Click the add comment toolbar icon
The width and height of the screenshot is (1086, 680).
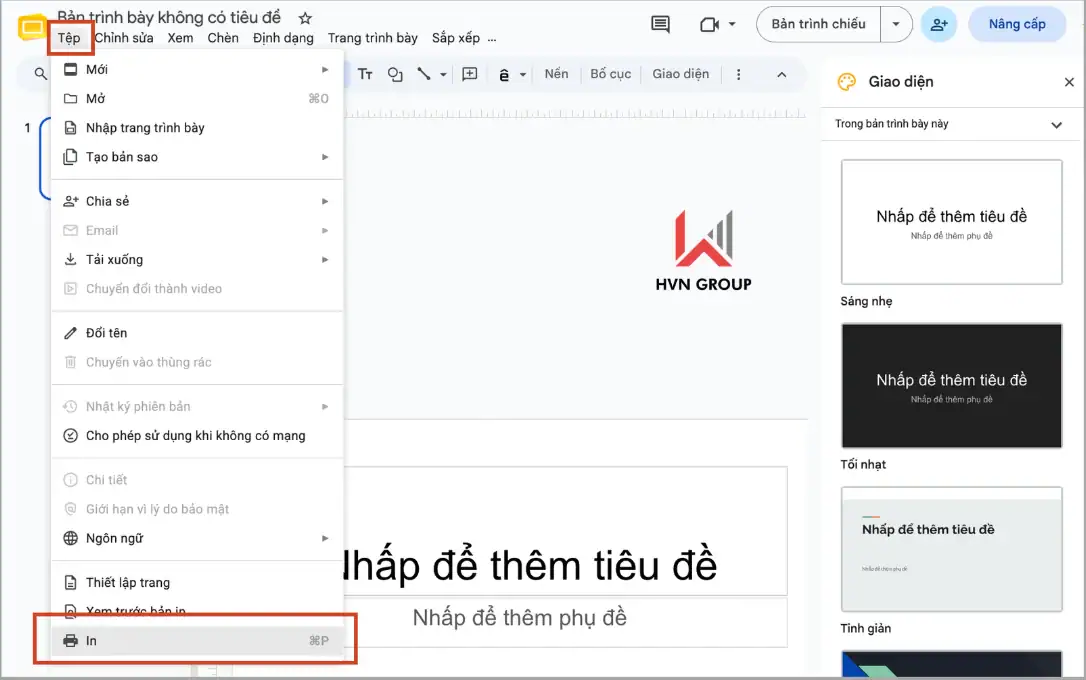[470, 74]
